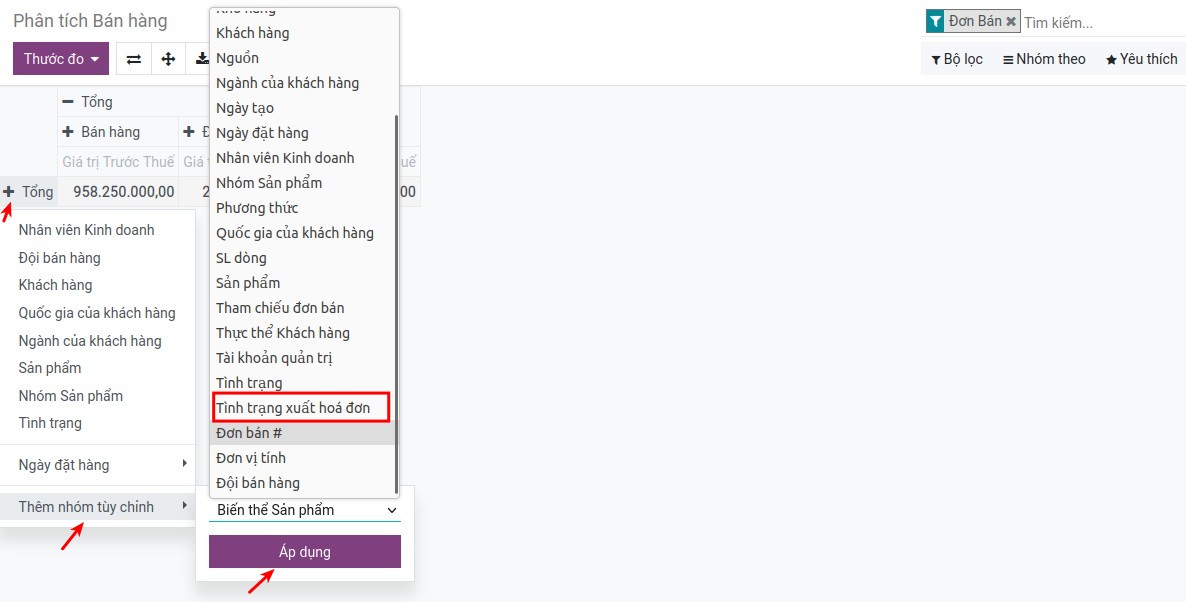Viewport: 1186px width, 602px height.
Task: Open the Biến thể Sản phẩm select box
Action: click(304, 510)
